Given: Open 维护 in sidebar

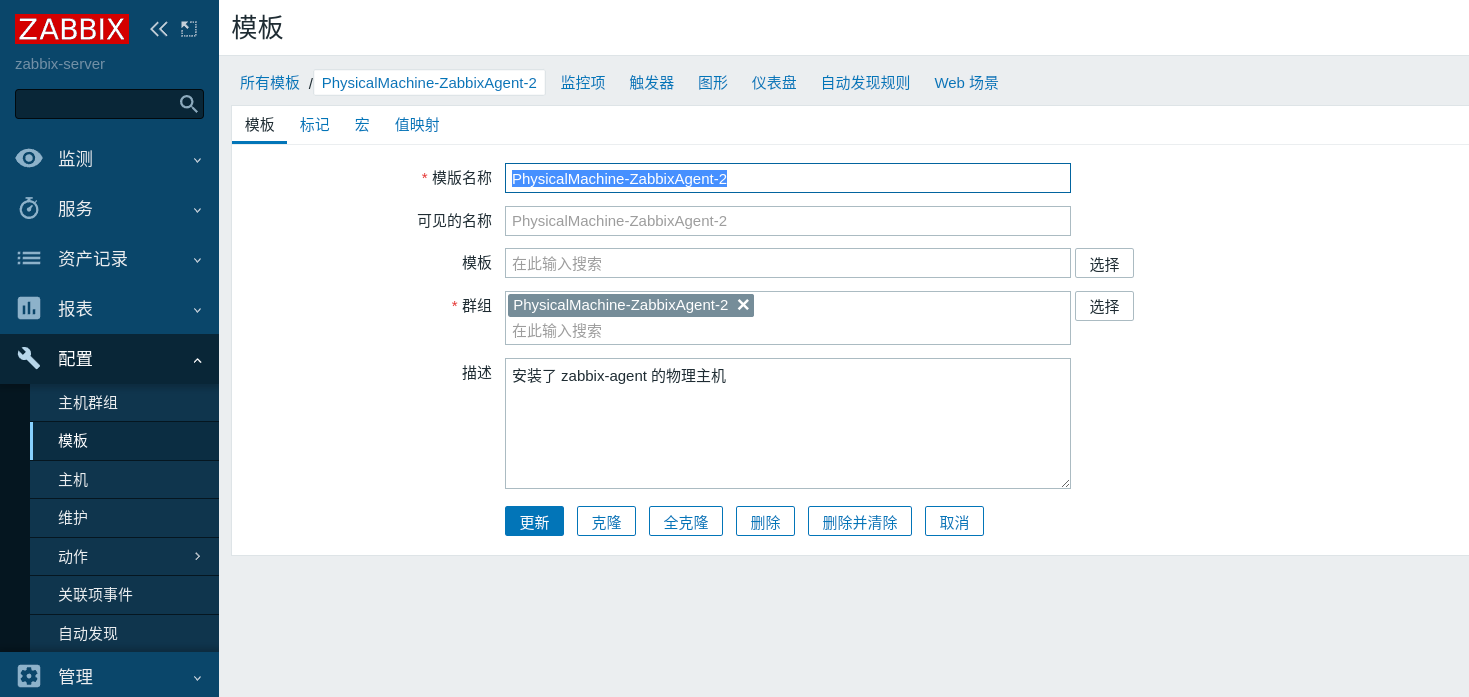Looking at the screenshot, I should 124,518.
